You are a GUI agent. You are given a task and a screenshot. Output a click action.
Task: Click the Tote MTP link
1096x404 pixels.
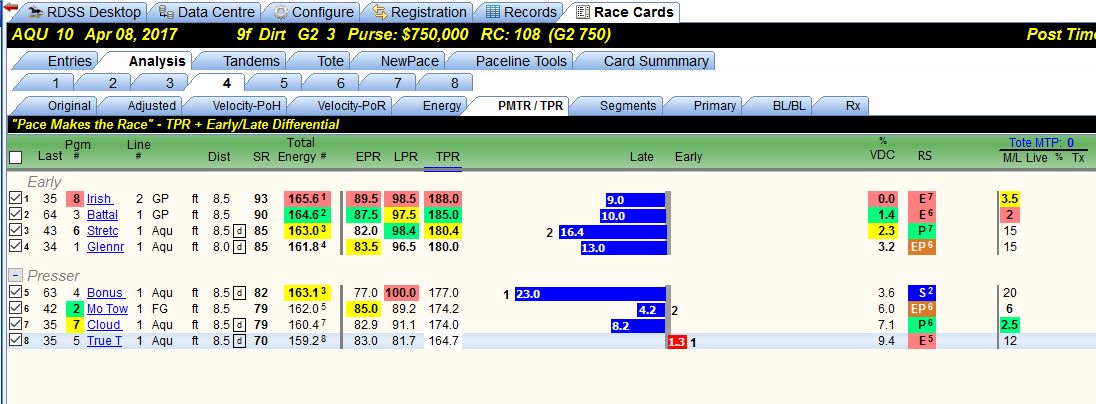click(x=1041, y=143)
